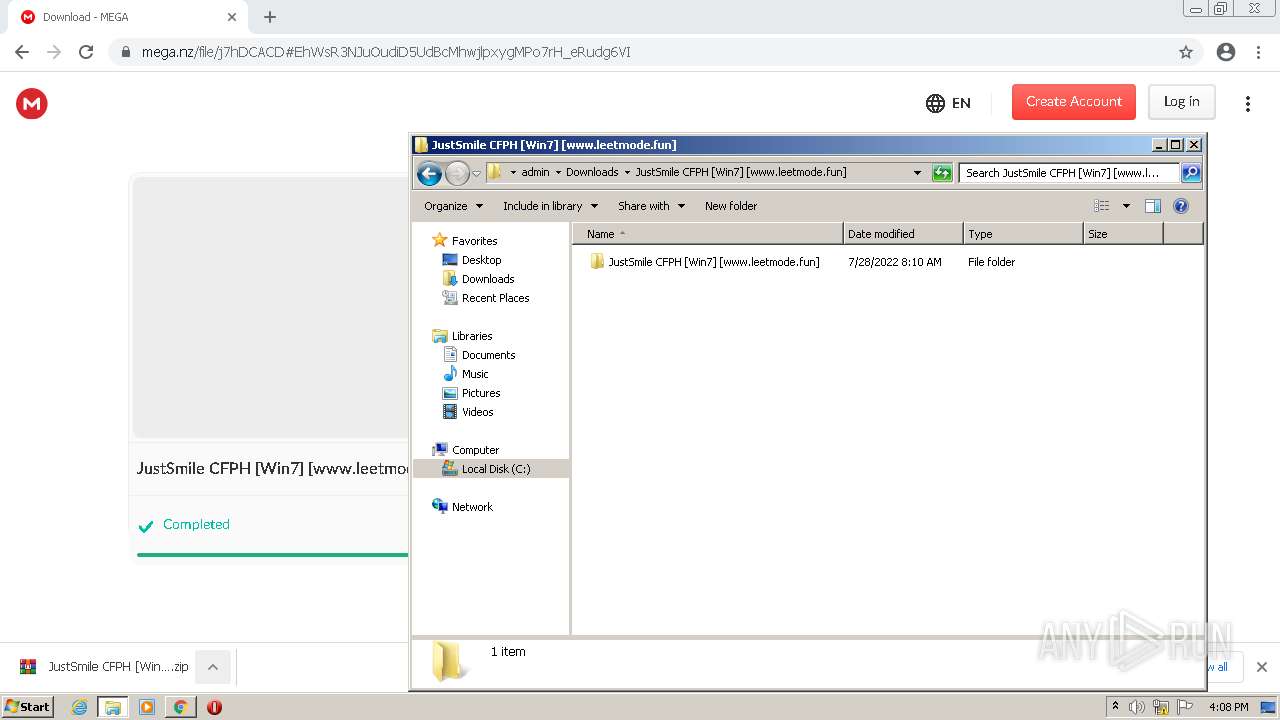Click the Create Account button on MEGA
Screen dimensions: 1280x720
point(1074,101)
